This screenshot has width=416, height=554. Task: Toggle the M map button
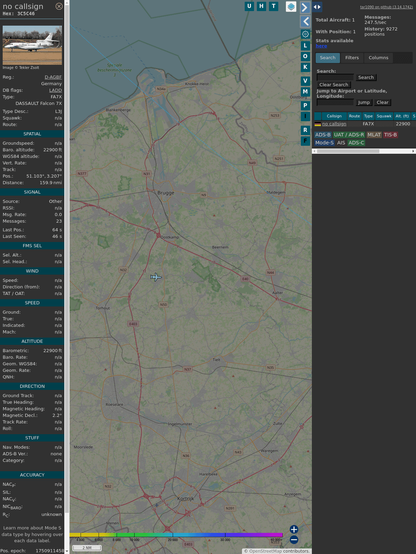click(x=305, y=92)
